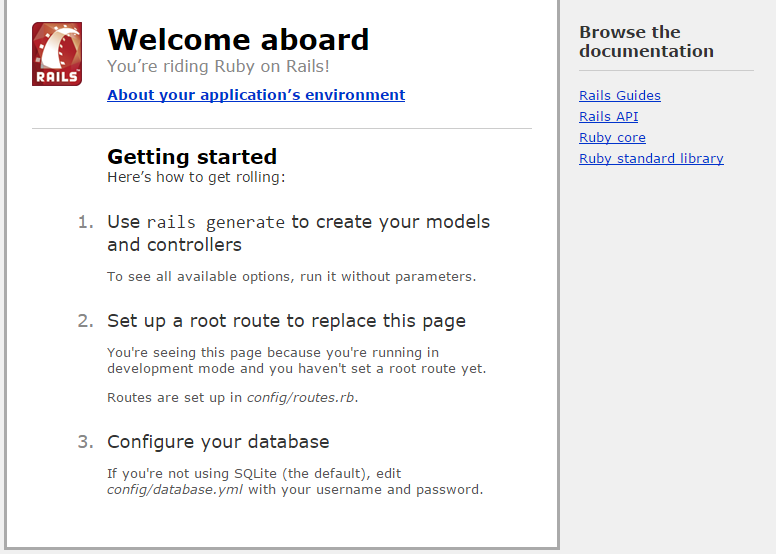Click Set up a root route heading
This screenshot has height=554, width=776.
(287, 321)
